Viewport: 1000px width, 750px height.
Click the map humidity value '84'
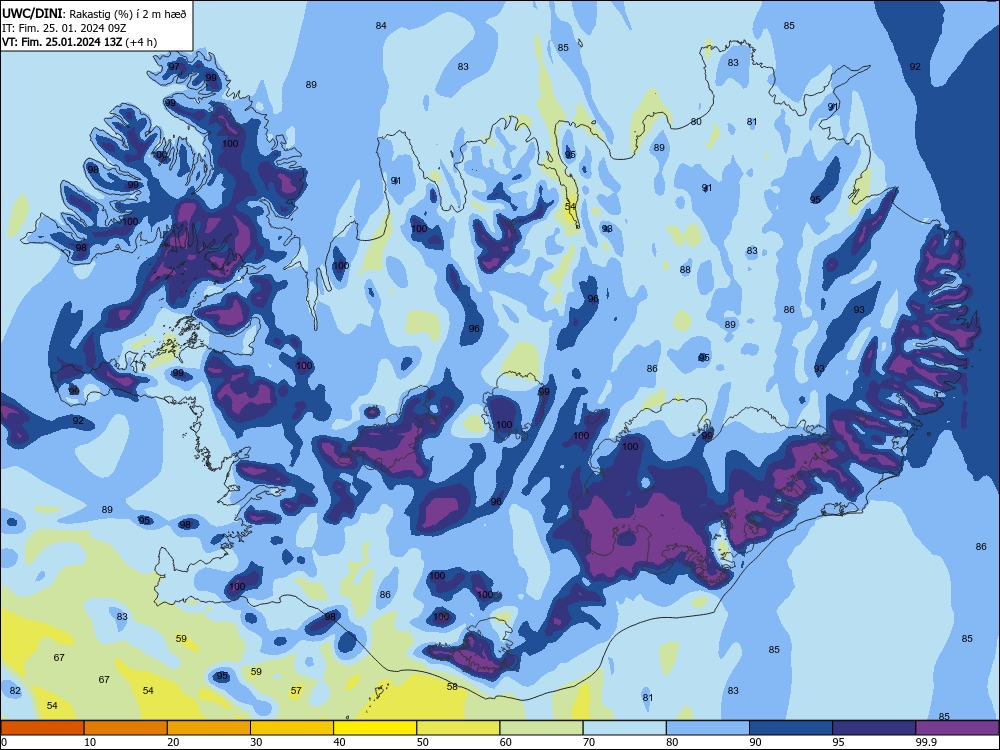click(x=381, y=26)
